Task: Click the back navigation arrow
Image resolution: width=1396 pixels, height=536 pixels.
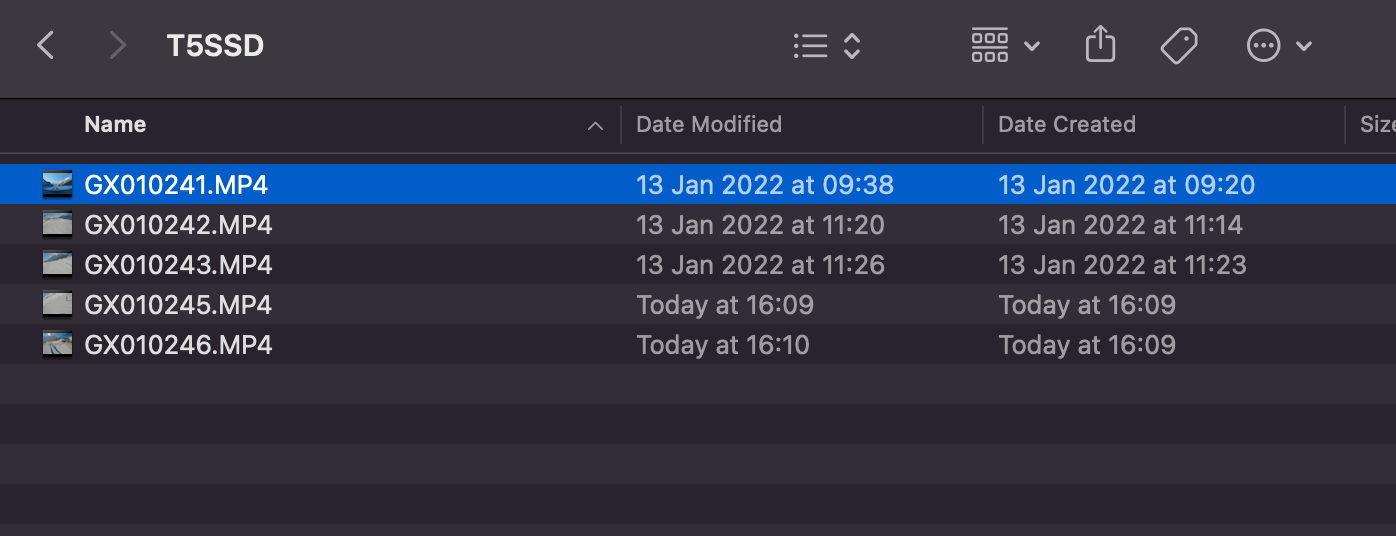Action: click(x=45, y=45)
